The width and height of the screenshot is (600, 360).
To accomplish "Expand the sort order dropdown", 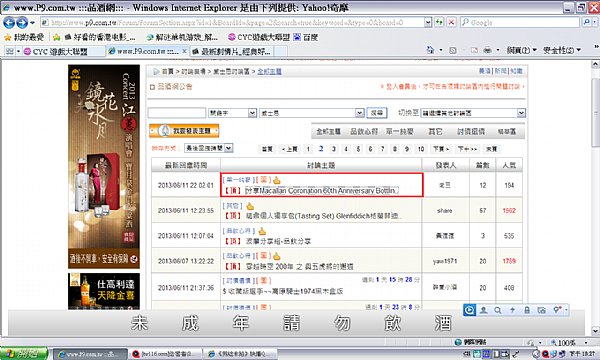I will pyautogui.click(x=209, y=148).
